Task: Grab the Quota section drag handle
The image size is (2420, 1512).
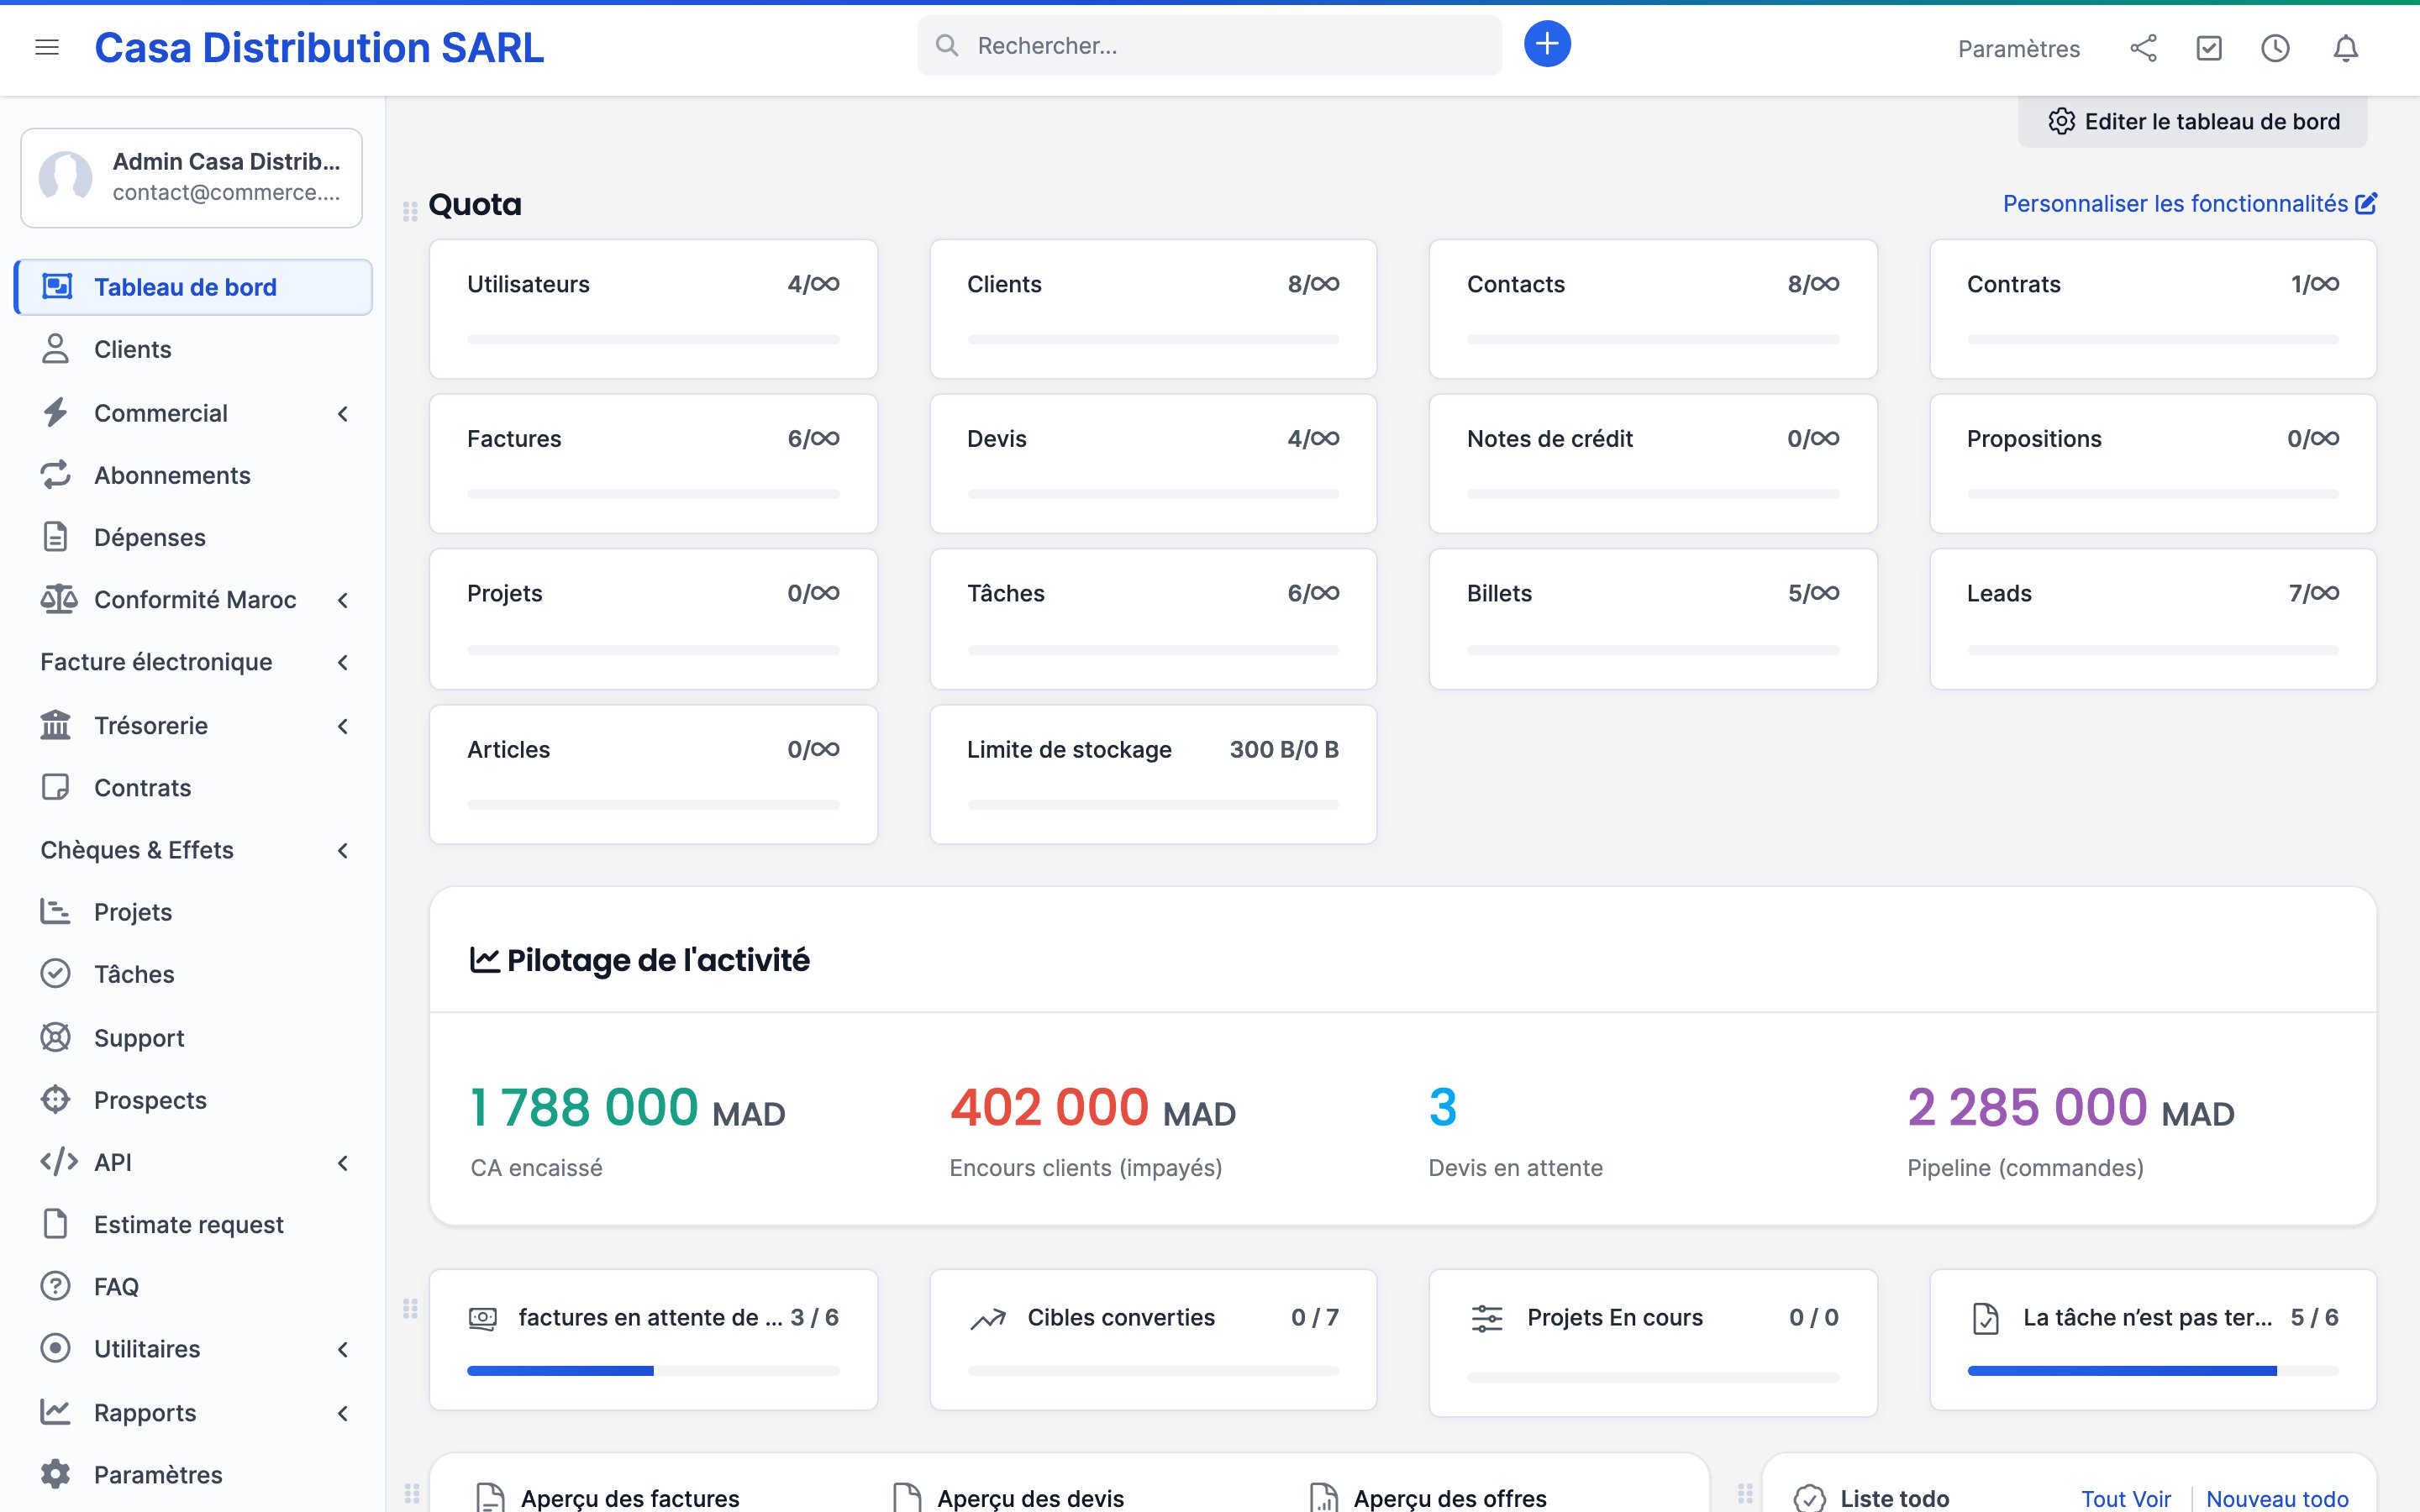Action: (x=410, y=211)
